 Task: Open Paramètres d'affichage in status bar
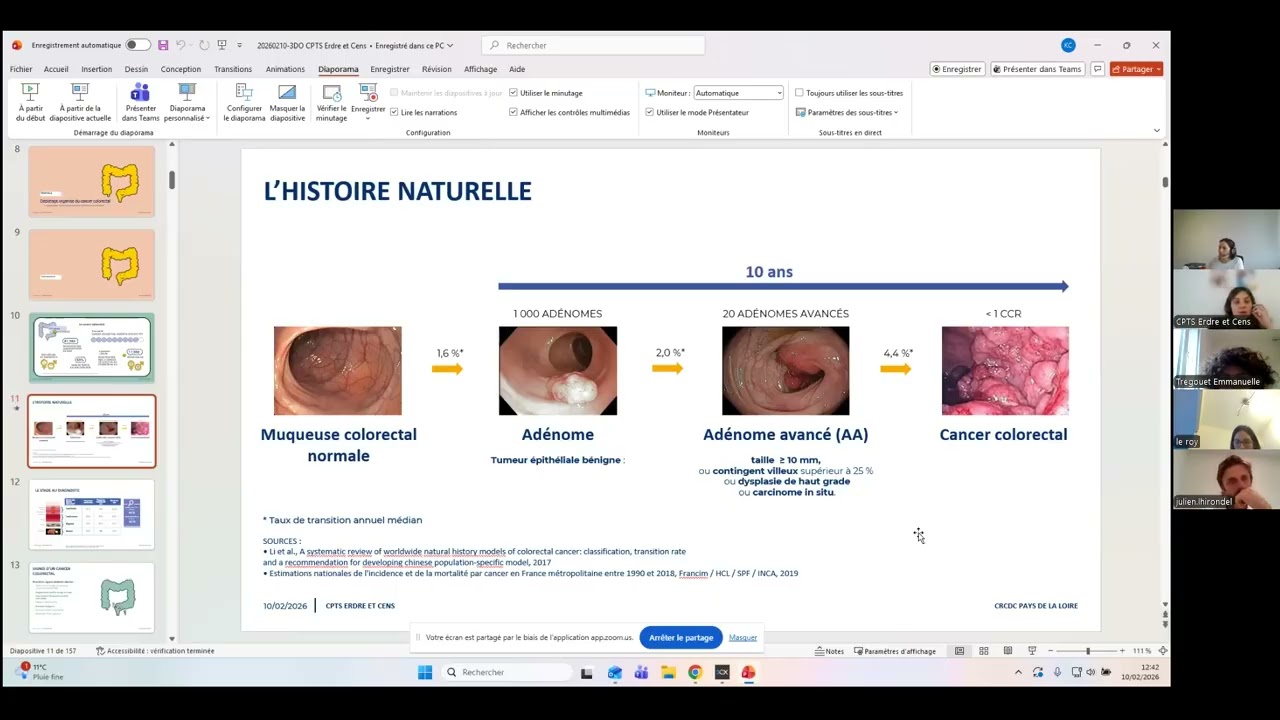(x=895, y=651)
